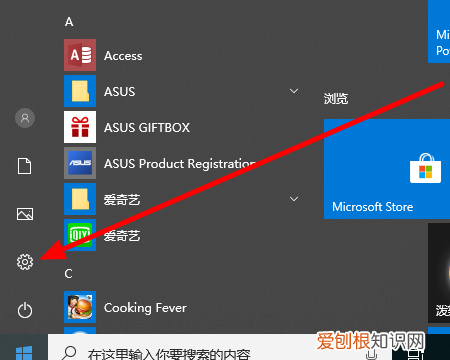This screenshot has width=450, height=360.
Task: Open Pictures from the Start sidebar
Action: coord(25,214)
